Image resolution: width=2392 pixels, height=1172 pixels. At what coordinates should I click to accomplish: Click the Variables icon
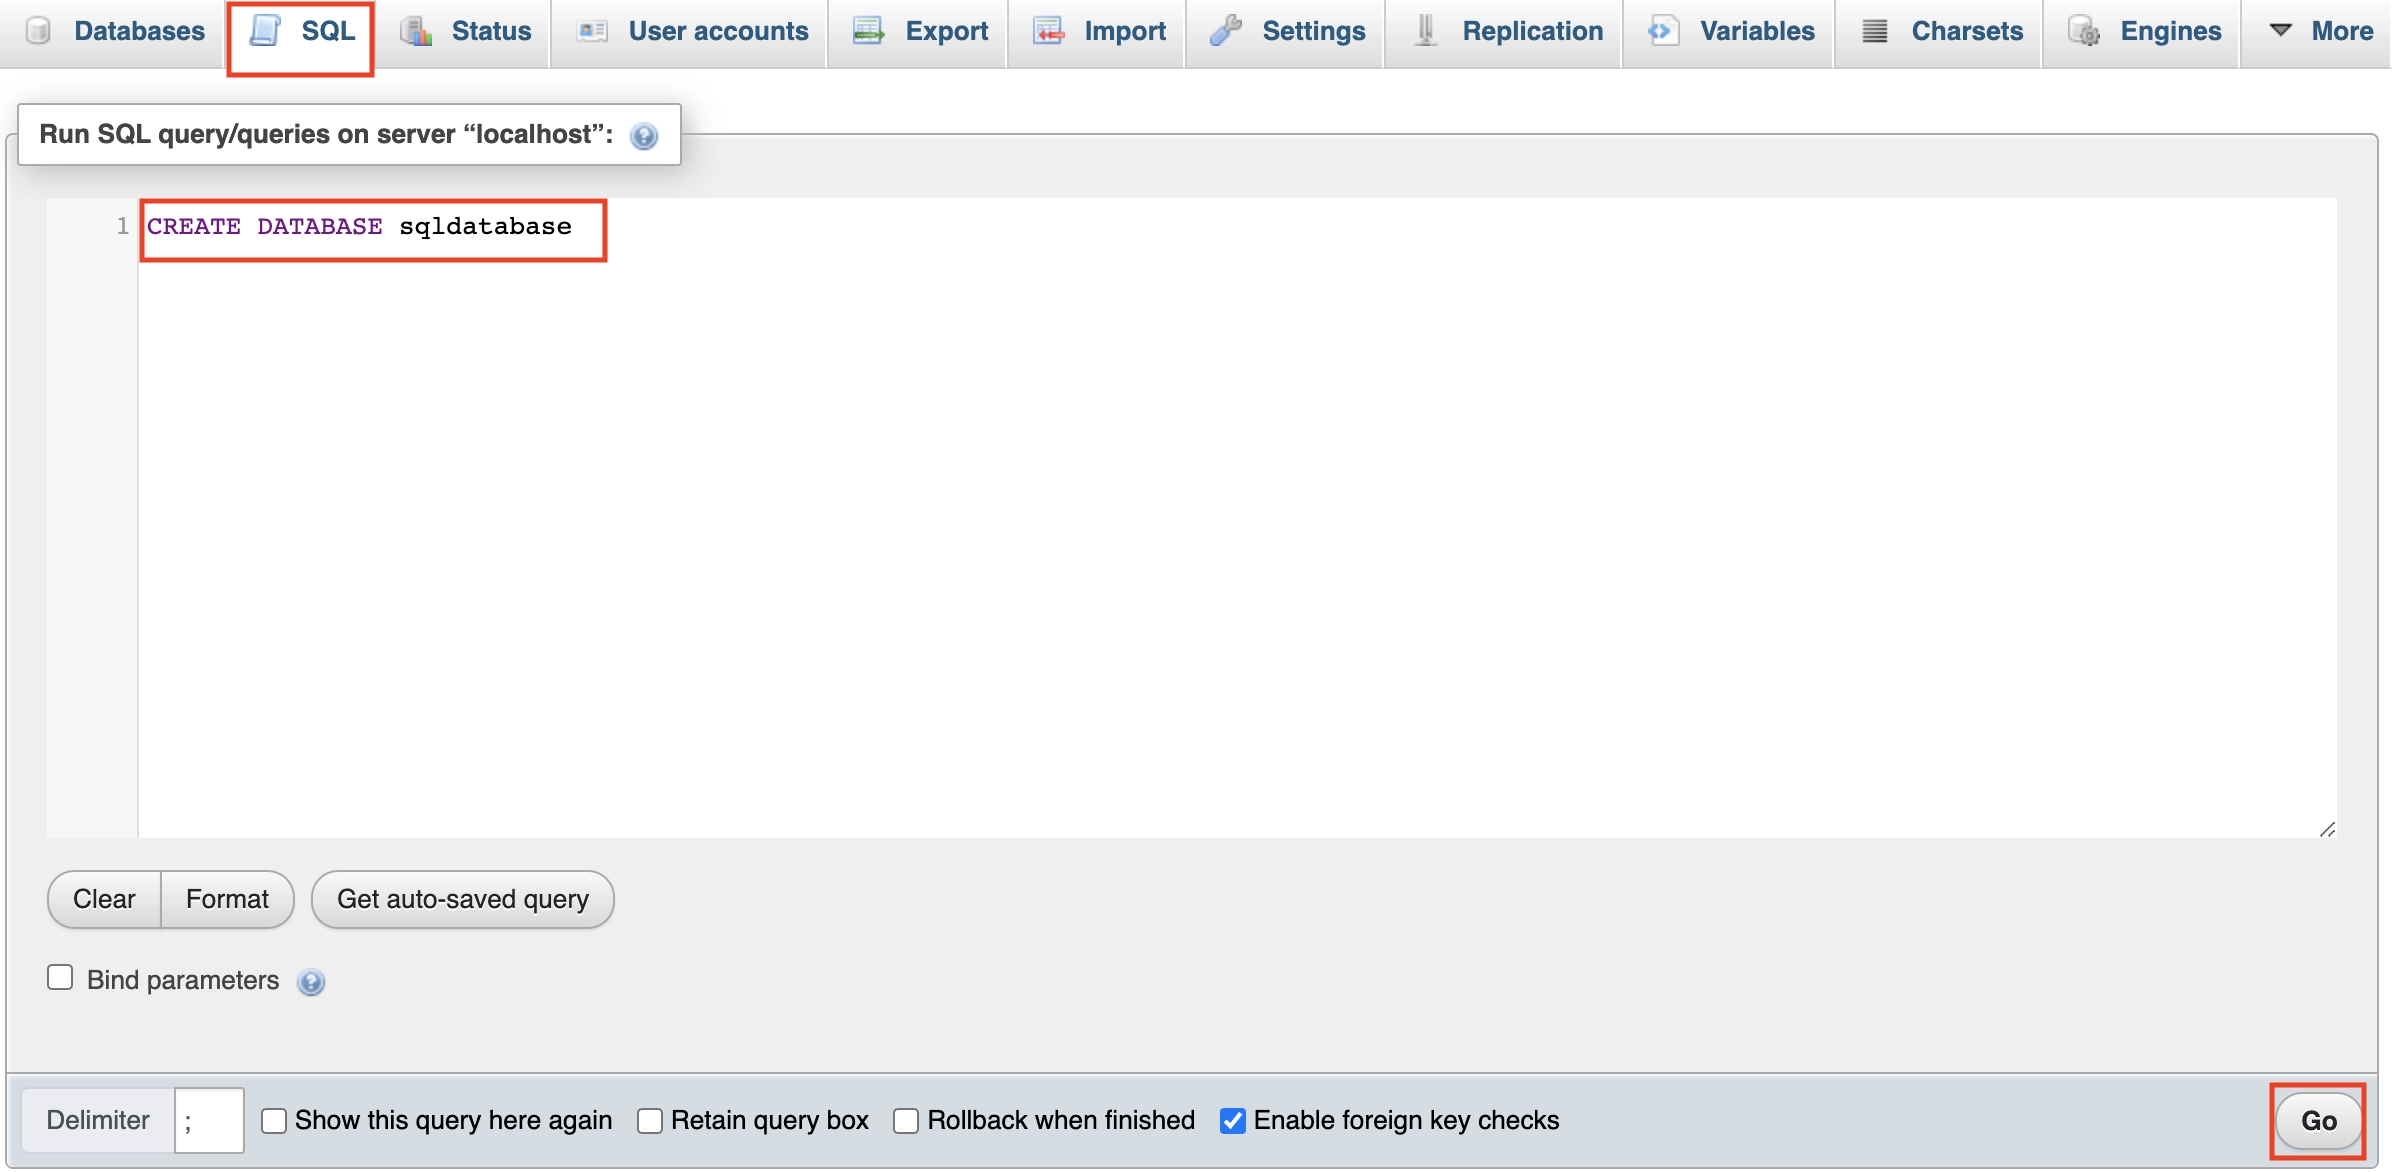tap(1662, 31)
